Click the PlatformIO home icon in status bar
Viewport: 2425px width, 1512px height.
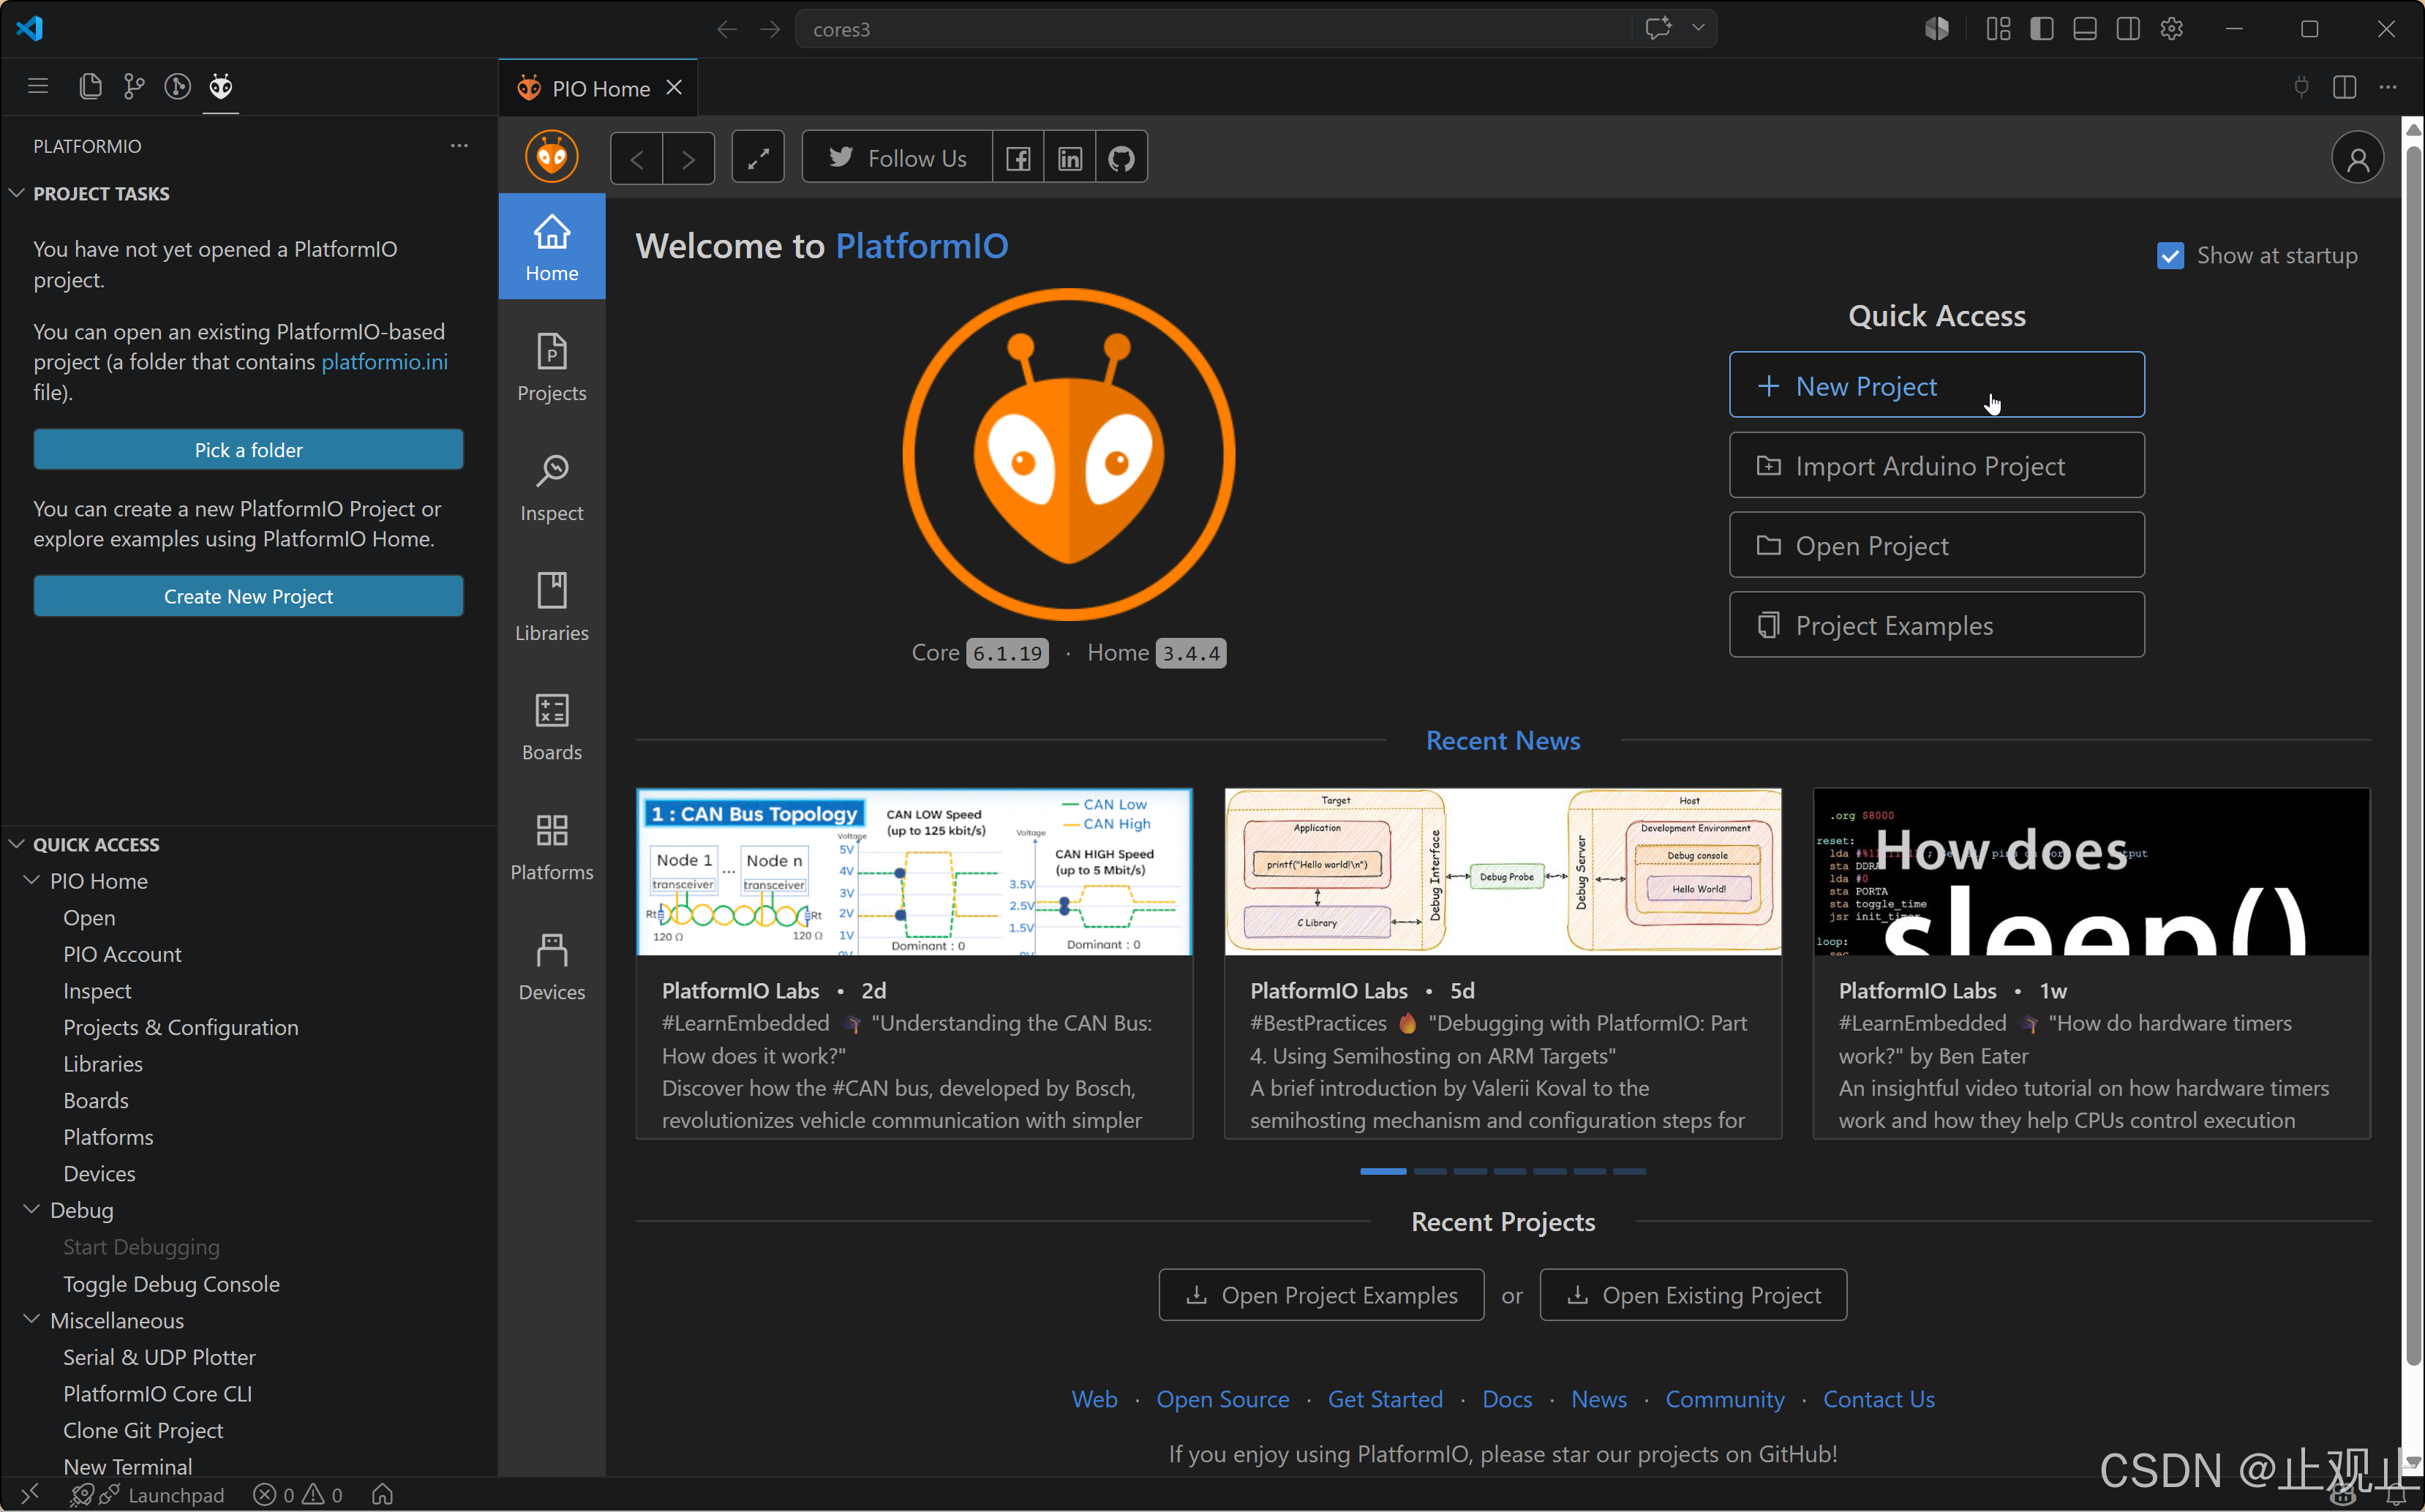point(382,1494)
